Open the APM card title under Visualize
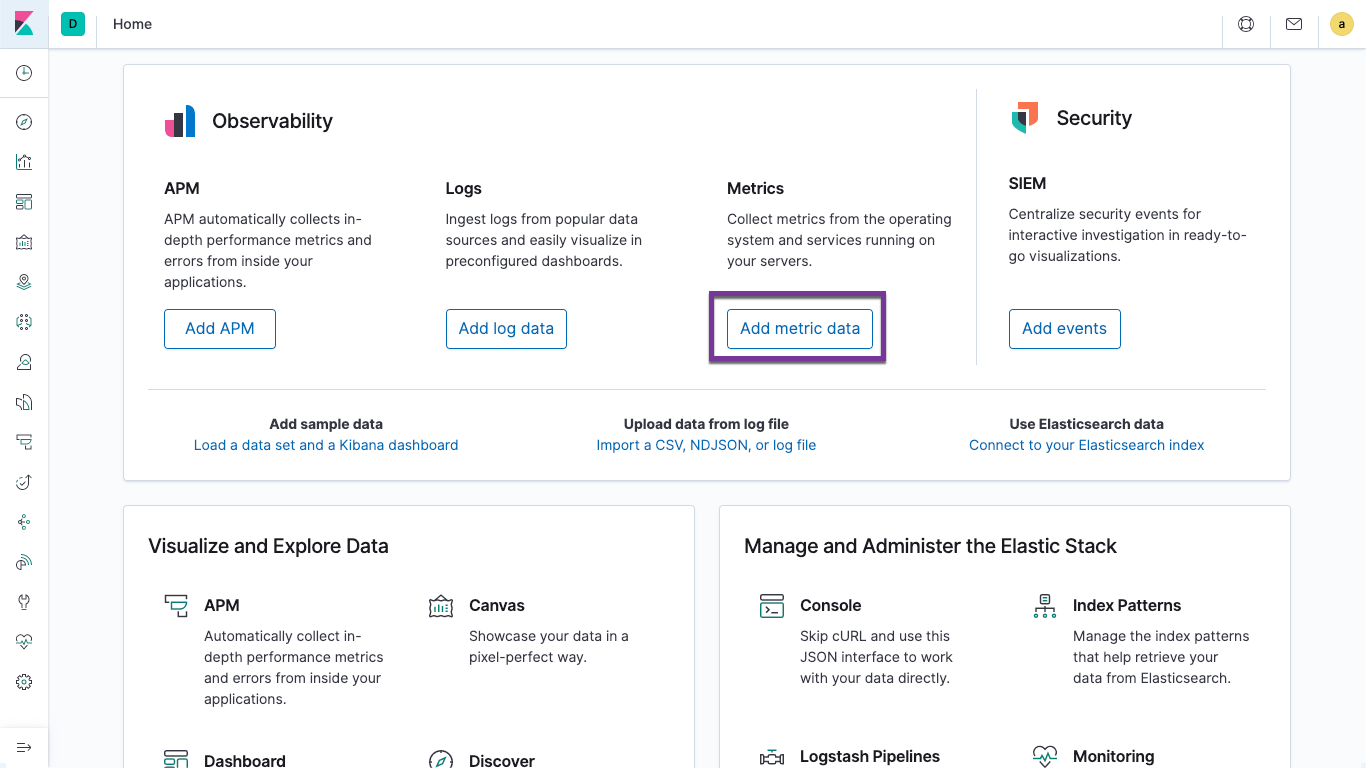This screenshot has width=1366, height=768. coord(222,605)
